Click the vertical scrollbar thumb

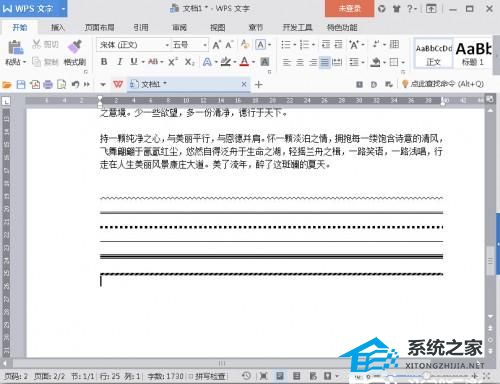click(490, 261)
